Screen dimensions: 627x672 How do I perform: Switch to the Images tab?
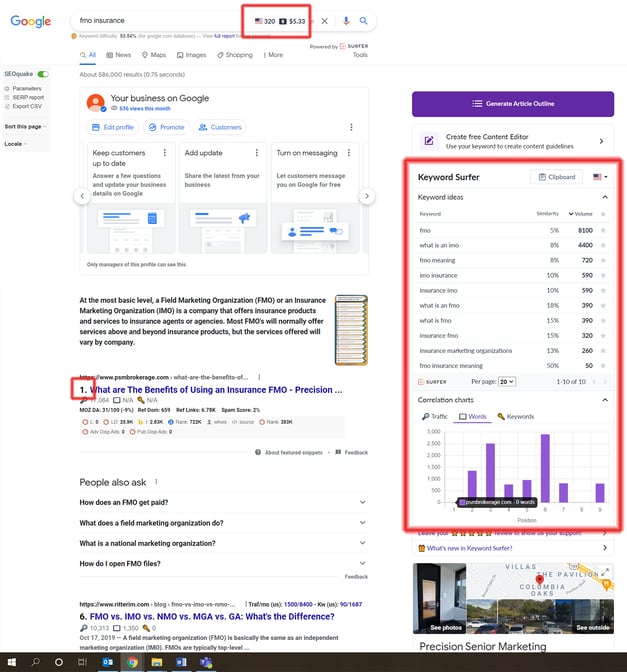192,55
